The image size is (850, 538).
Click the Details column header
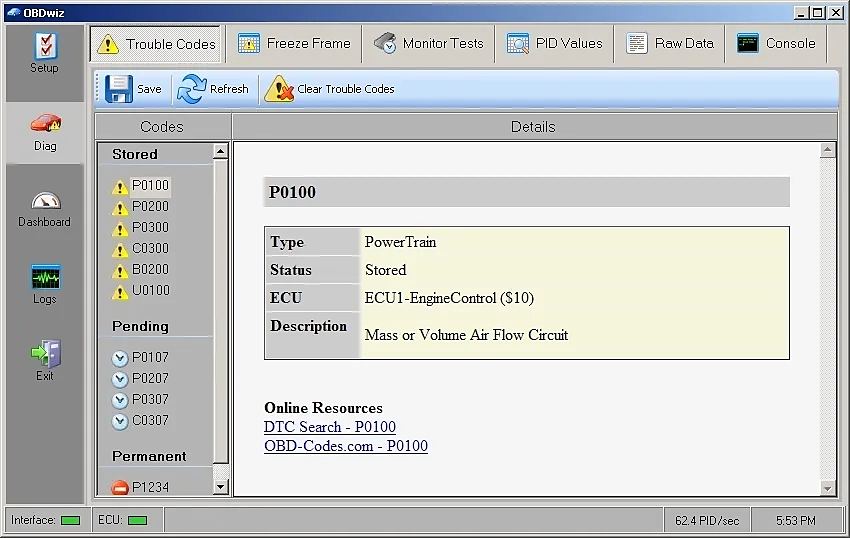tap(534, 127)
